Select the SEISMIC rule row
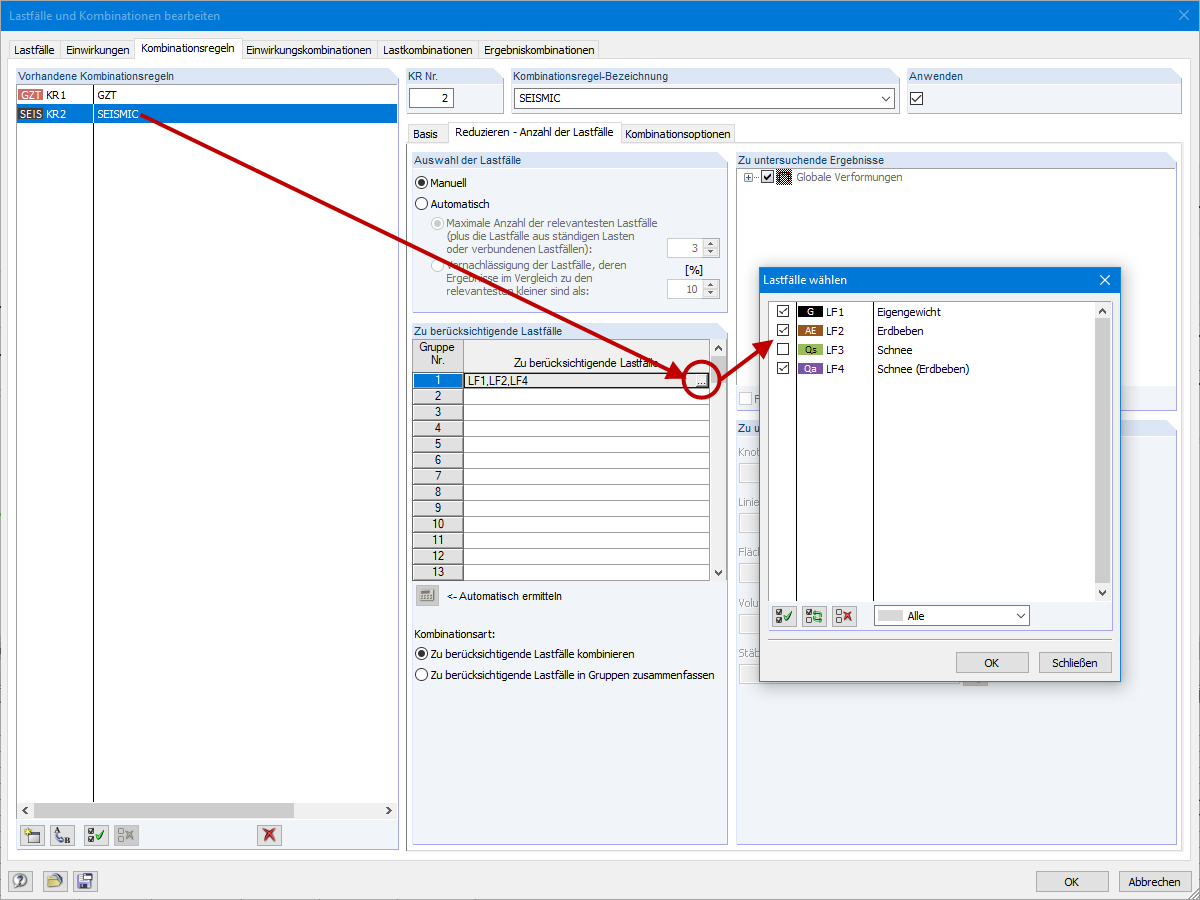The image size is (1200, 900). 207,114
